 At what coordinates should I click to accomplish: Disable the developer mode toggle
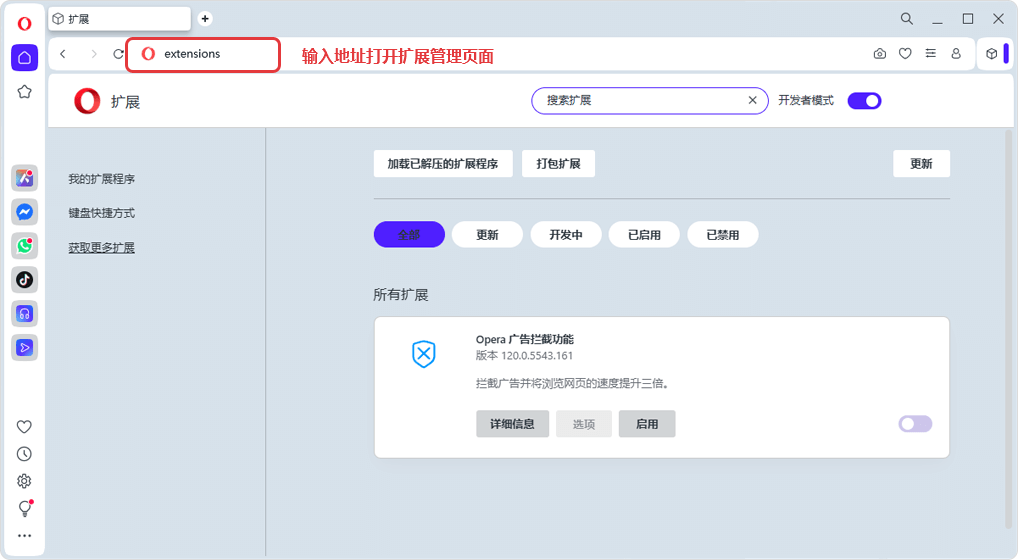point(864,100)
